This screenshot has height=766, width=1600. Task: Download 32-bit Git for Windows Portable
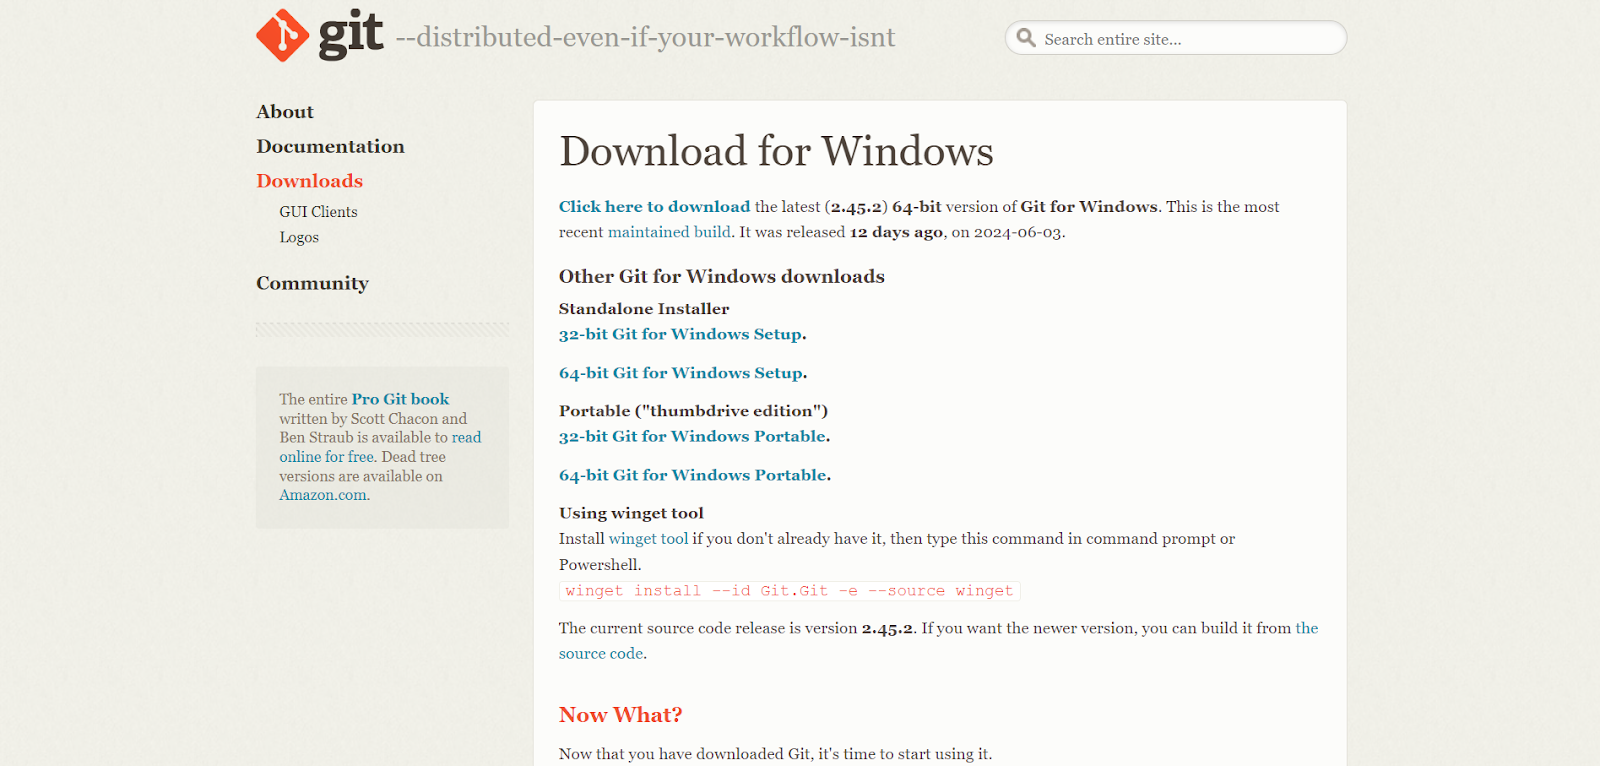pos(692,436)
